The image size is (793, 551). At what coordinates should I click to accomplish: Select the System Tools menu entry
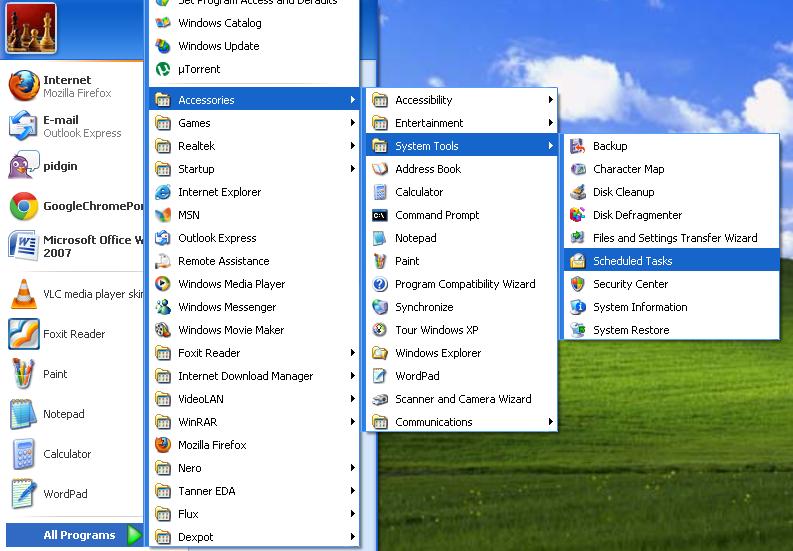pos(461,146)
